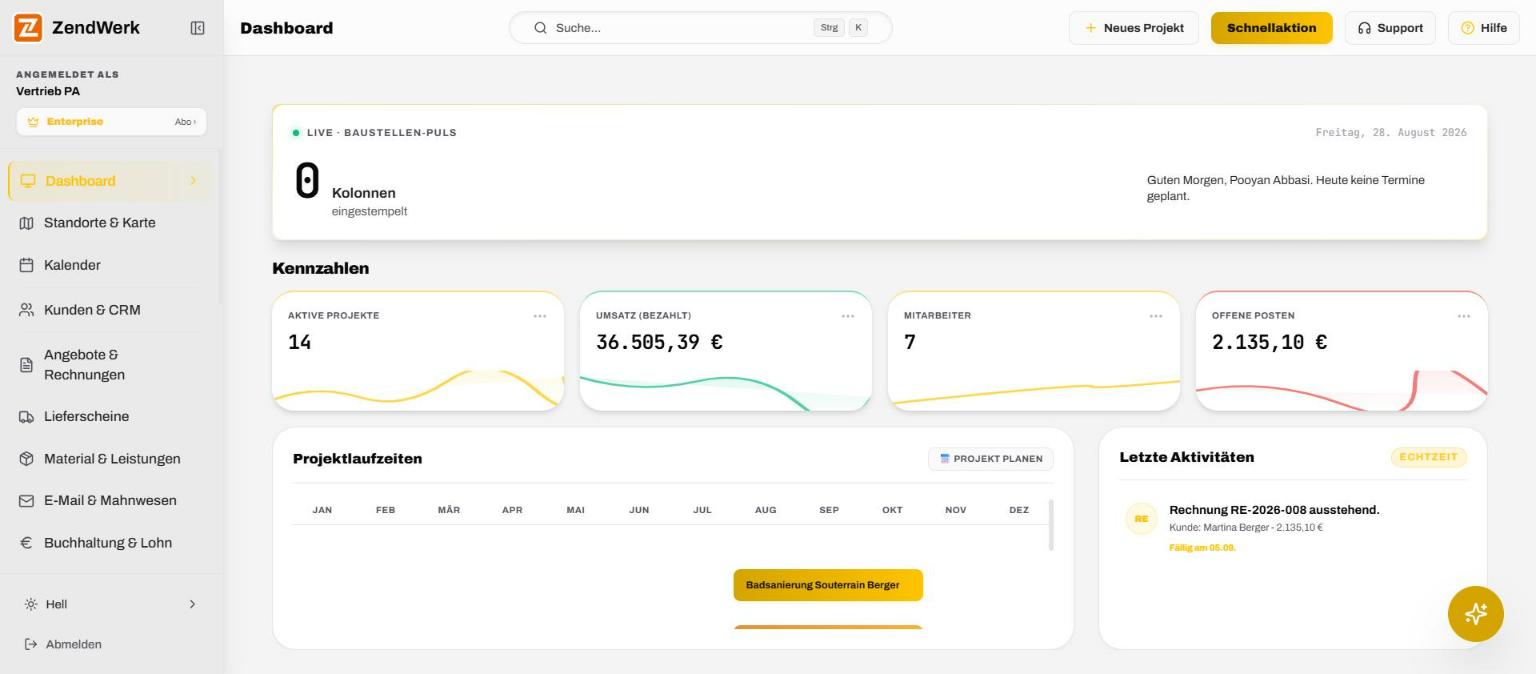Click the question mark icon on Hilfe
Viewport: 1536px width, 674px height.
click(1468, 28)
